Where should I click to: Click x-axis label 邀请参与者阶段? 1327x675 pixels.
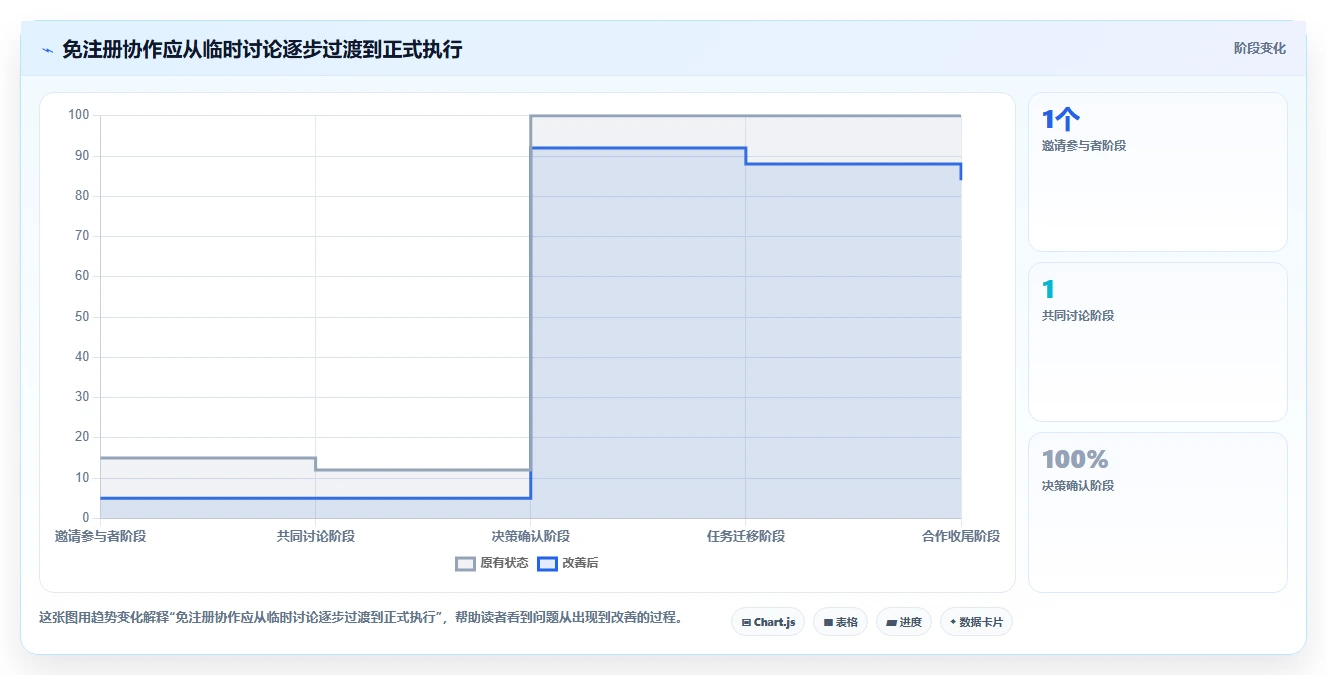pos(100,536)
